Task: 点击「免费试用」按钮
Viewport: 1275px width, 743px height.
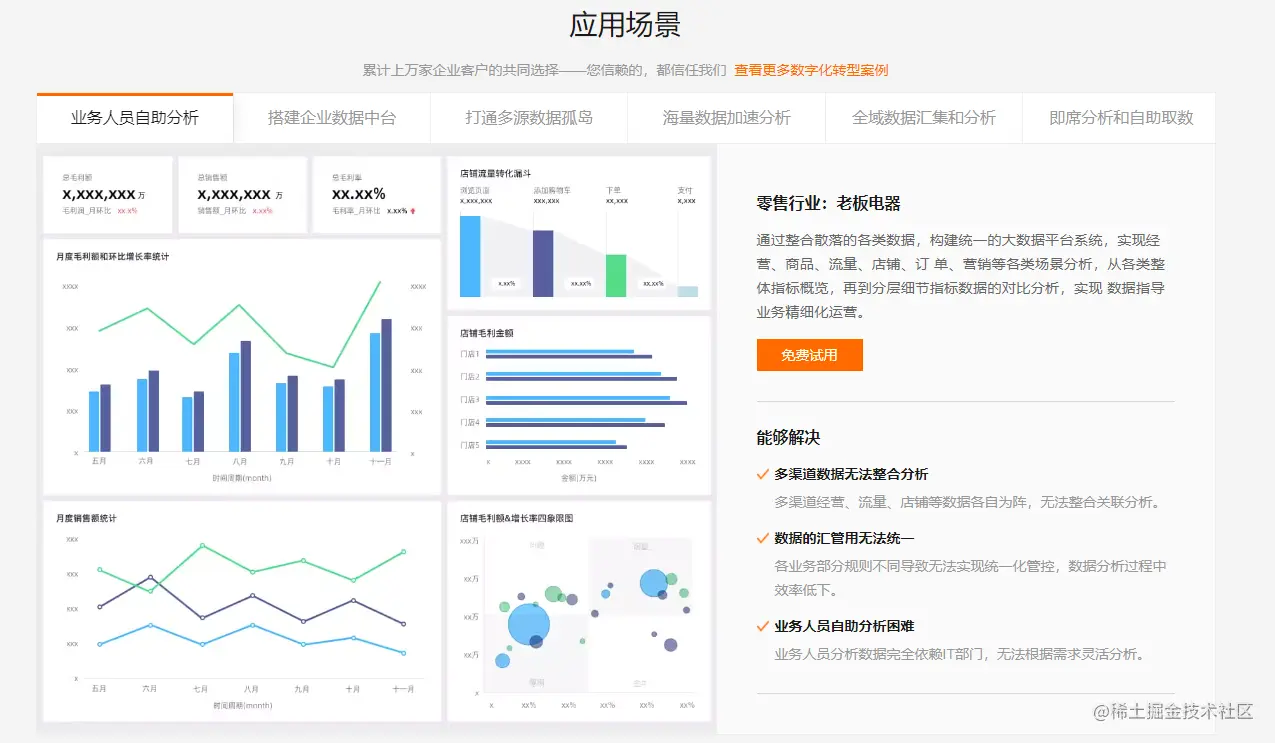Action: [809, 355]
